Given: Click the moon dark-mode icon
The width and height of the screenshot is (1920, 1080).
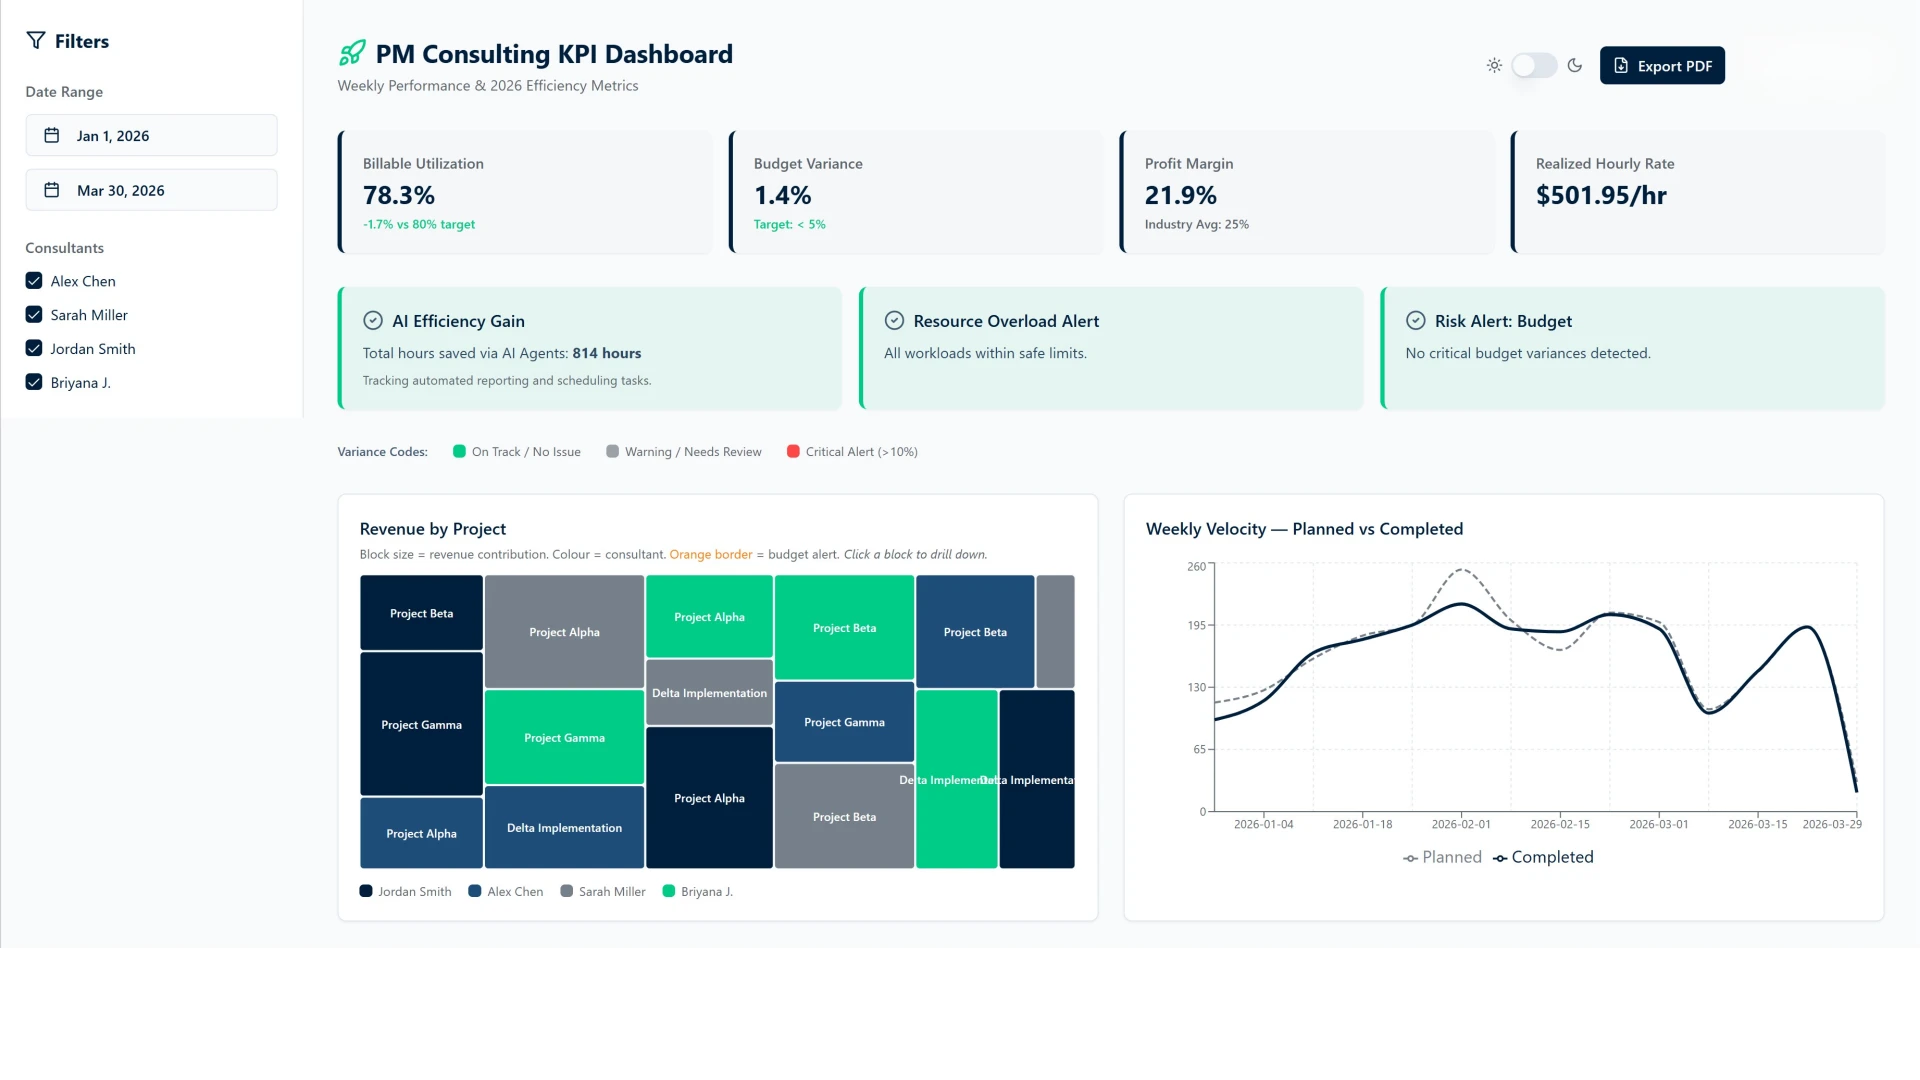Looking at the screenshot, I should pyautogui.click(x=1575, y=66).
